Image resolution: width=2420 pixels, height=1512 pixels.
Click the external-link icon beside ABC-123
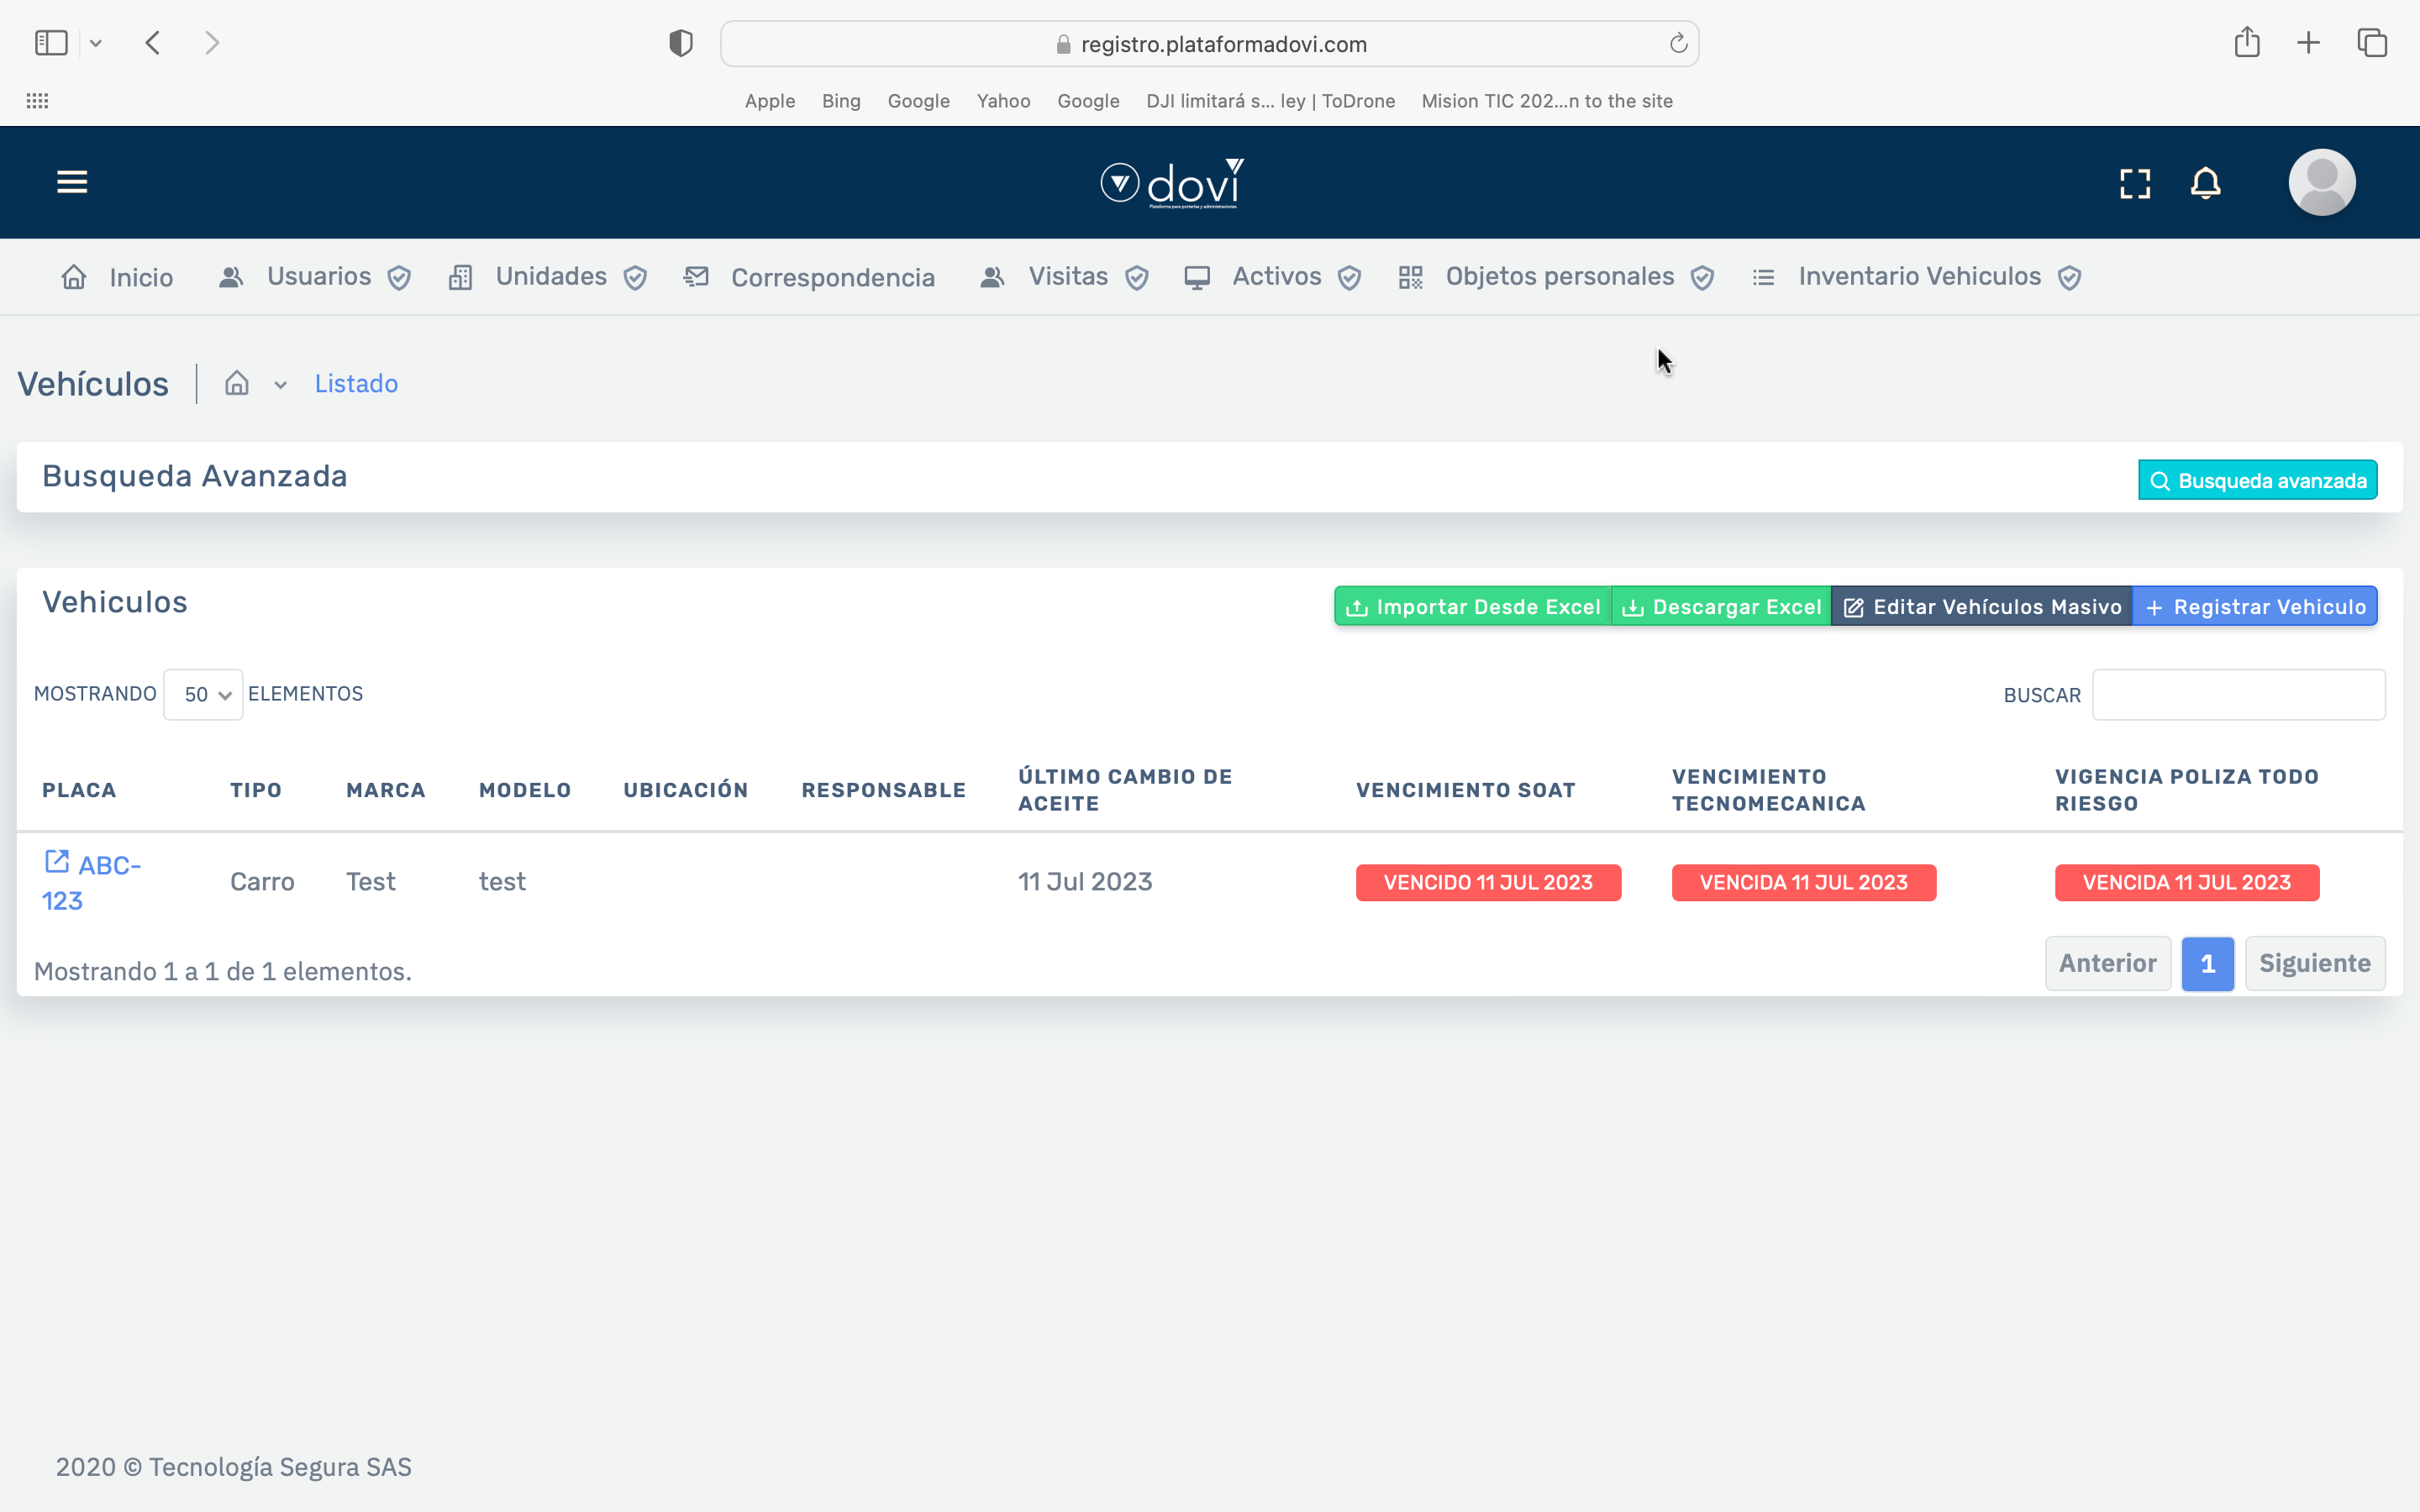pos(57,862)
